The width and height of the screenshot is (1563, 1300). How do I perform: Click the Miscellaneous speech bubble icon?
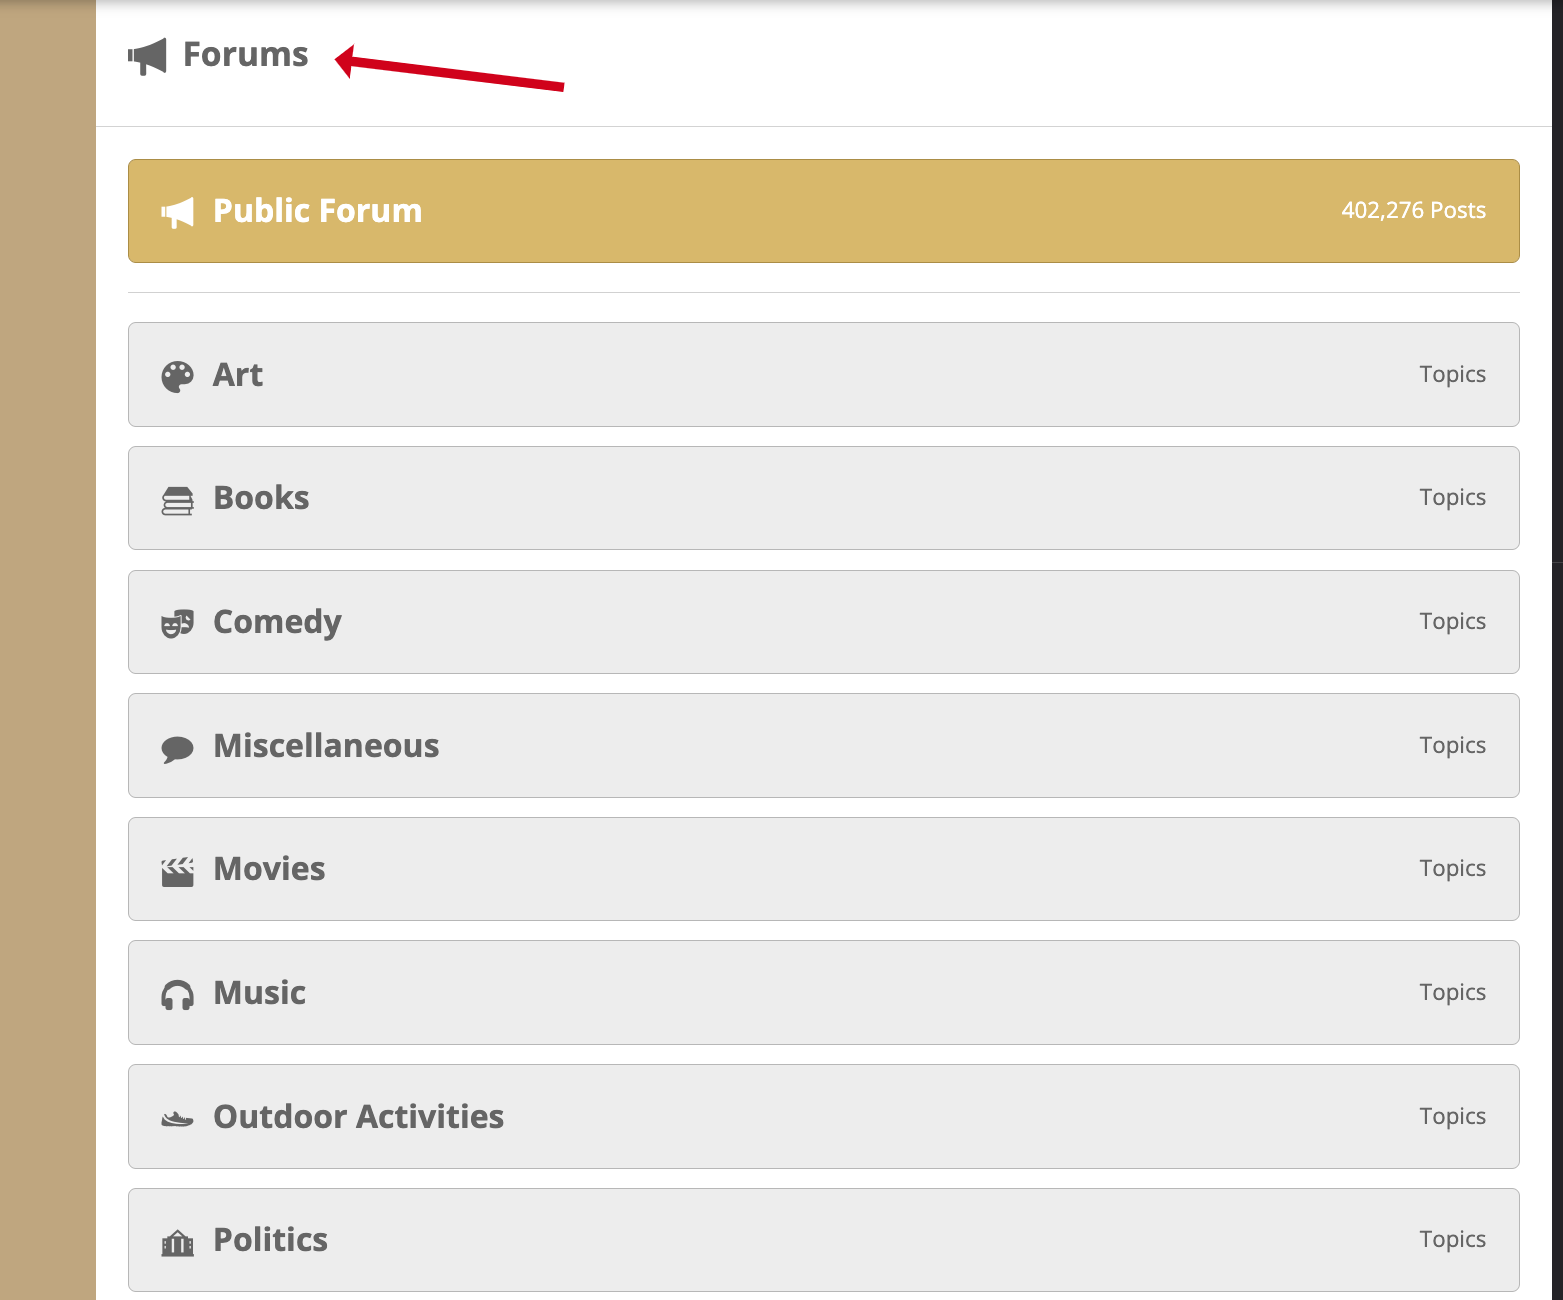[x=177, y=748]
